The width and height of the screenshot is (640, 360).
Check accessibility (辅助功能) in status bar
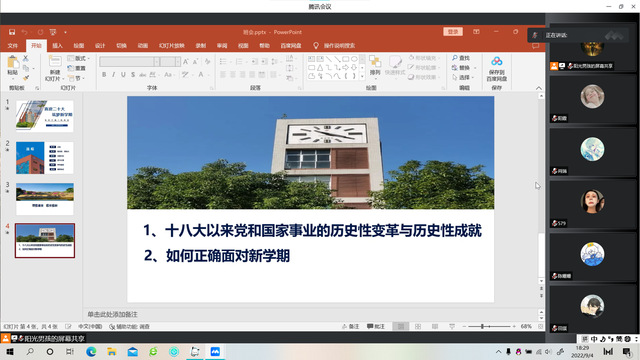click(x=129, y=327)
